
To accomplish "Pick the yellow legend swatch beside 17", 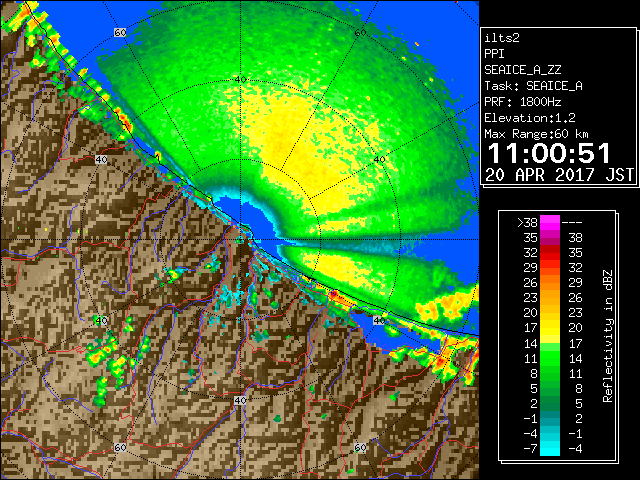I will (x=550, y=328).
